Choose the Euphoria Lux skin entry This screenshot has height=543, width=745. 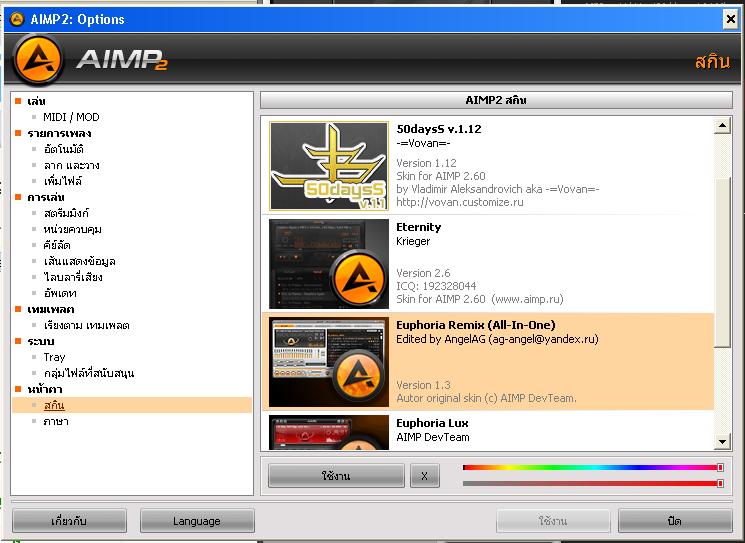(488, 431)
